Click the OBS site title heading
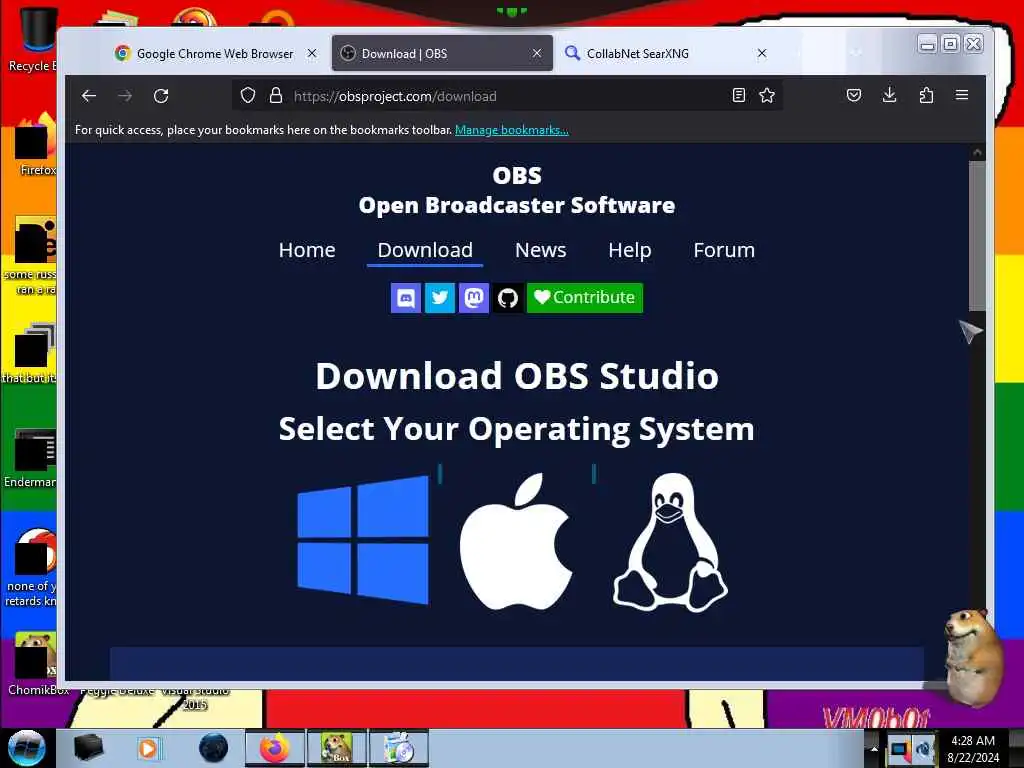Screen dimensions: 1024x768 pos(517,190)
